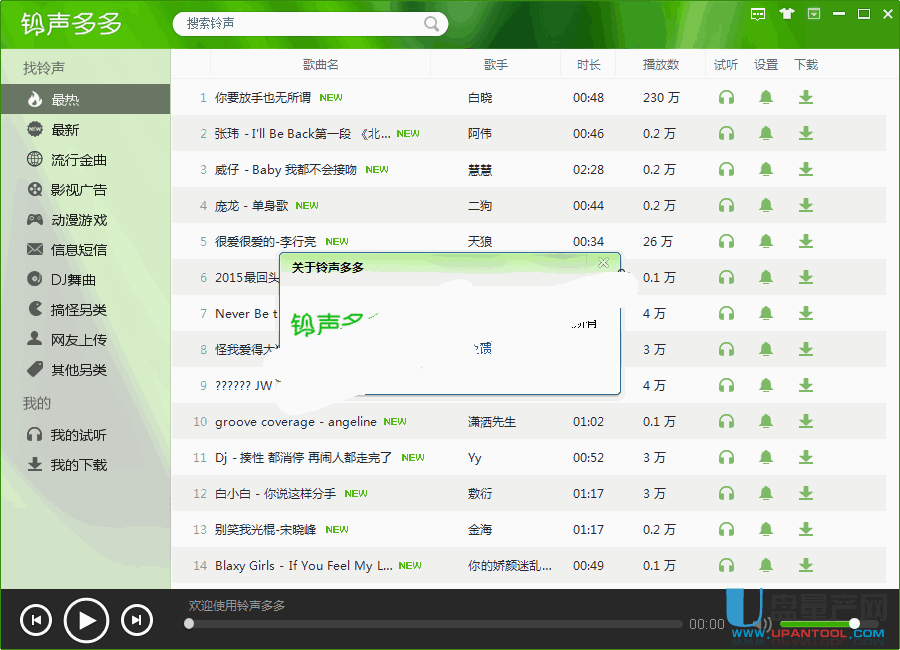Click the magnifier search icon
The height and width of the screenshot is (650, 900).
(x=432, y=24)
